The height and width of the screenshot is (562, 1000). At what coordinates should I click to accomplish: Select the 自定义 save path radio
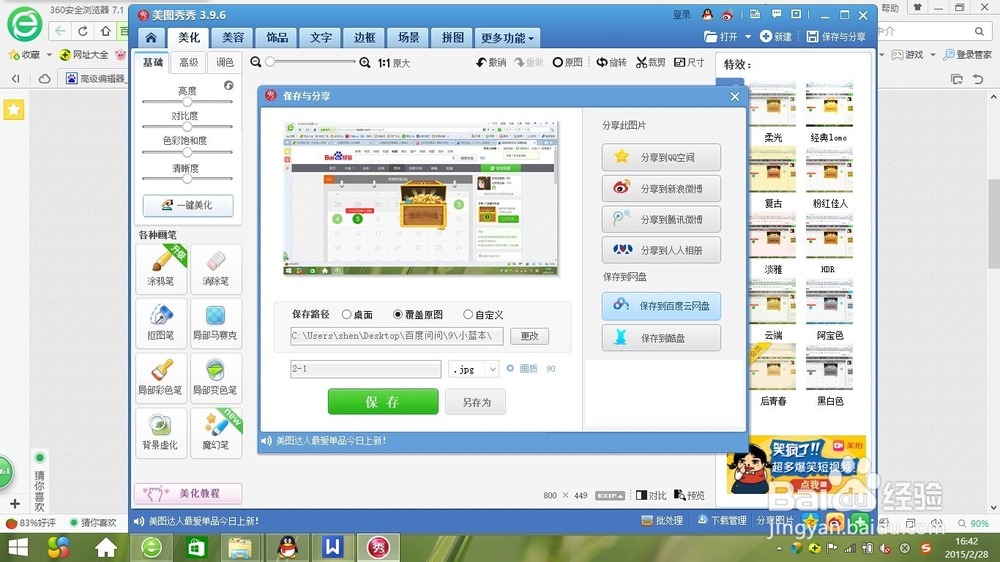tap(468, 314)
